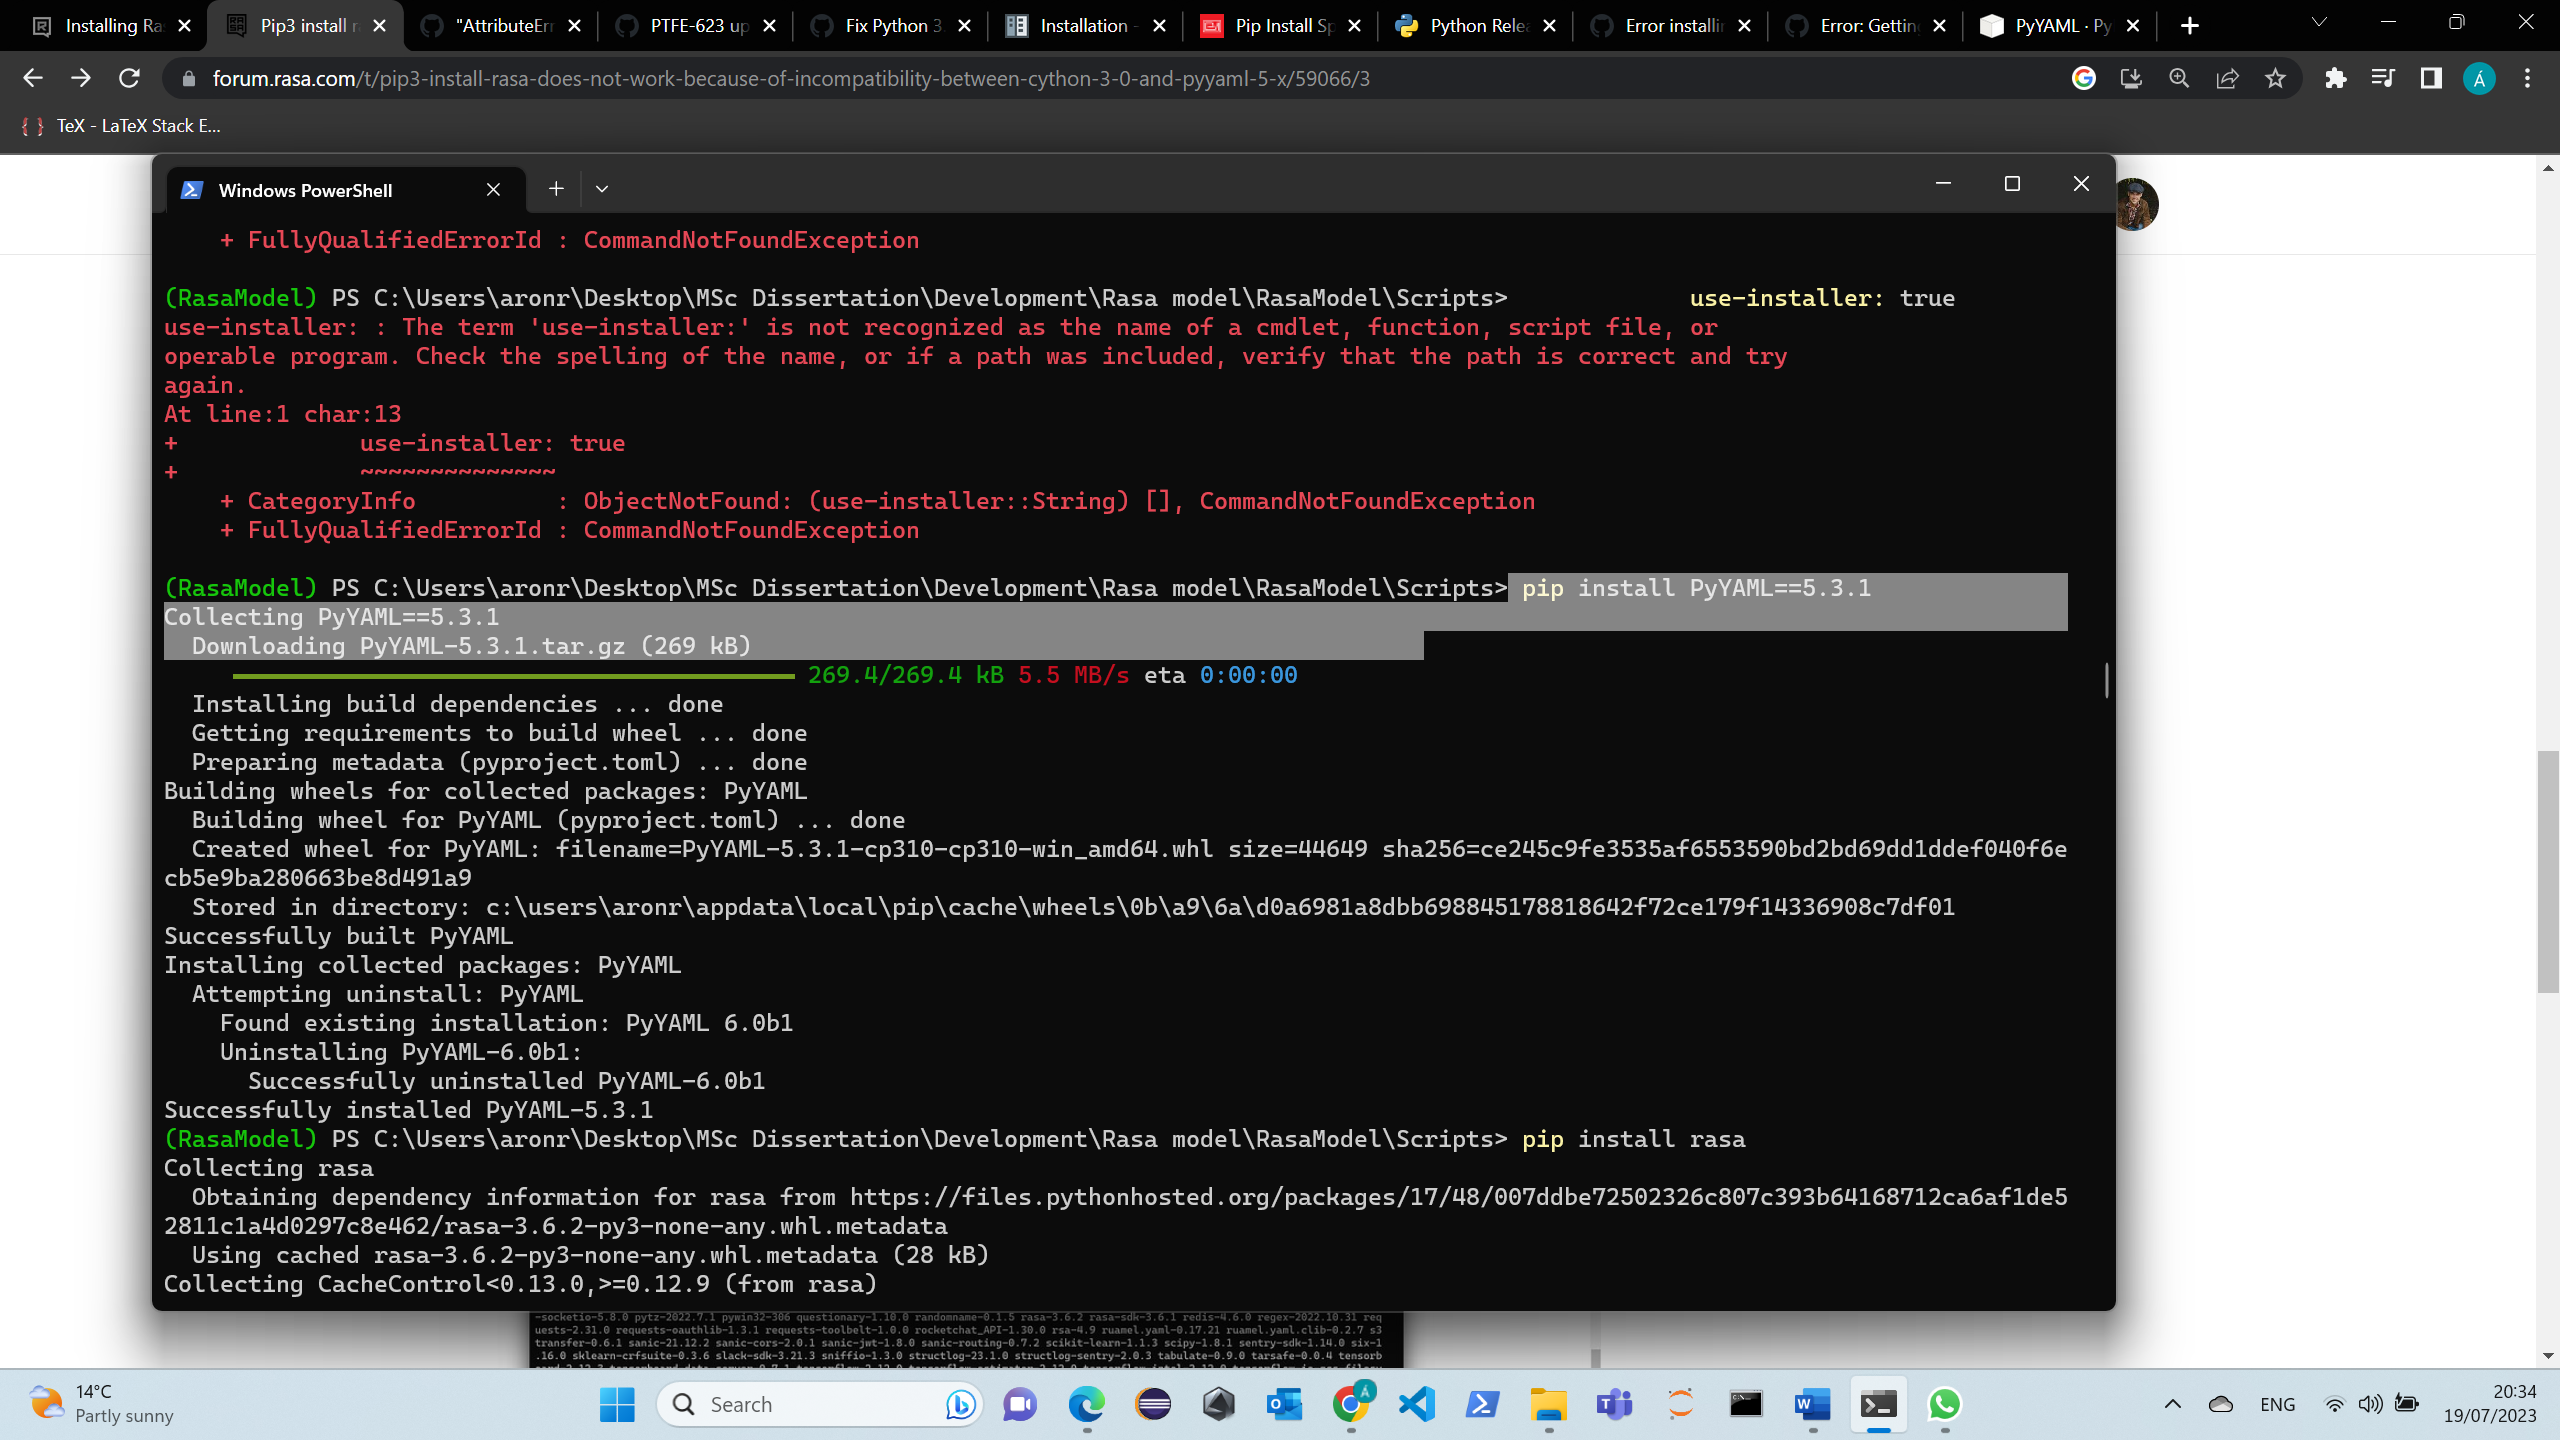Image resolution: width=2560 pixels, height=1440 pixels.
Task: Show hidden system tray icons
Action: click(x=2172, y=1404)
